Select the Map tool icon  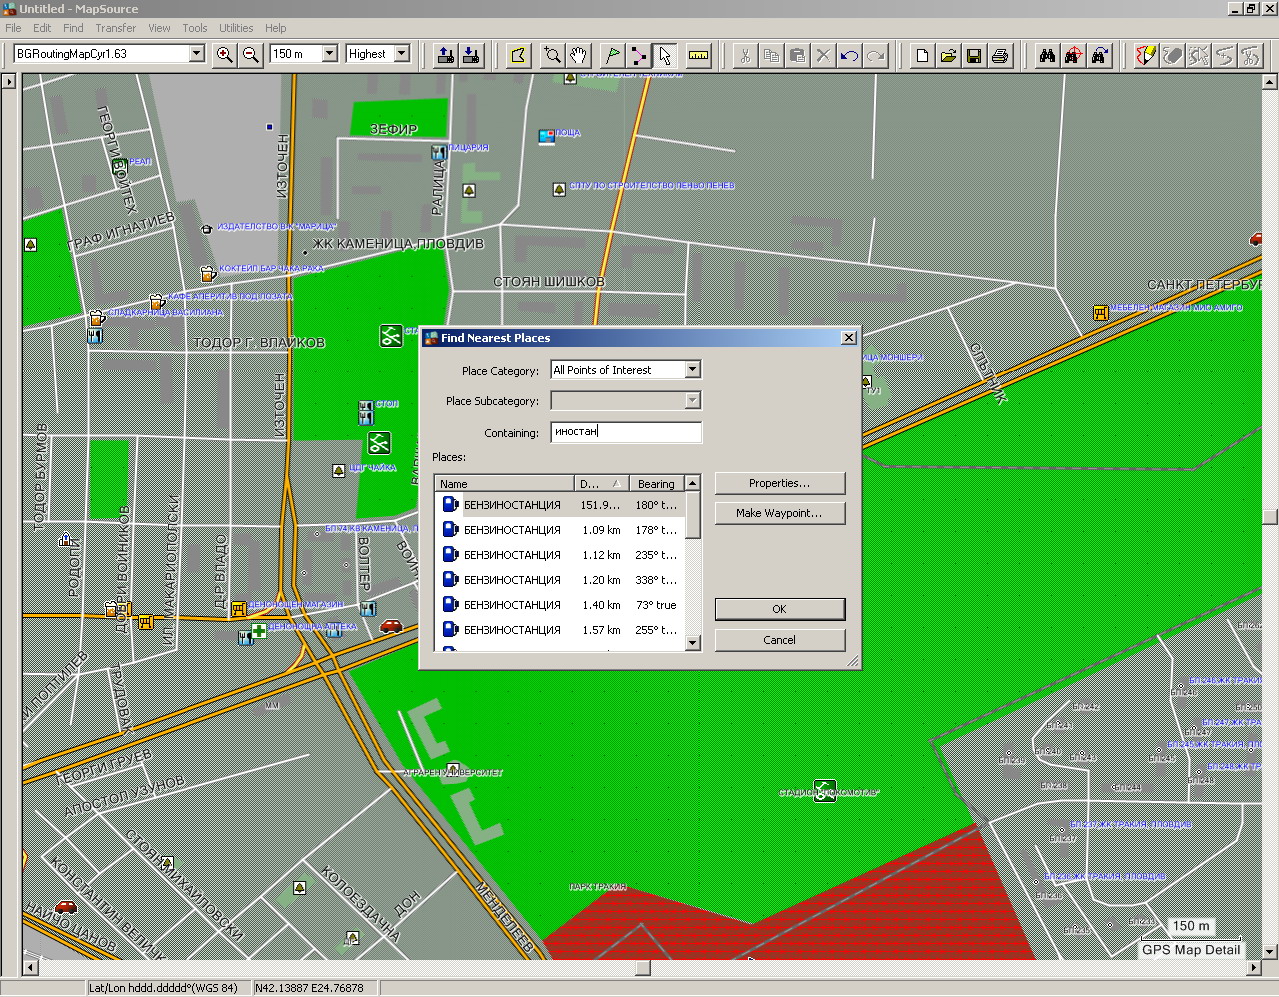pyautogui.click(x=518, y=55)
